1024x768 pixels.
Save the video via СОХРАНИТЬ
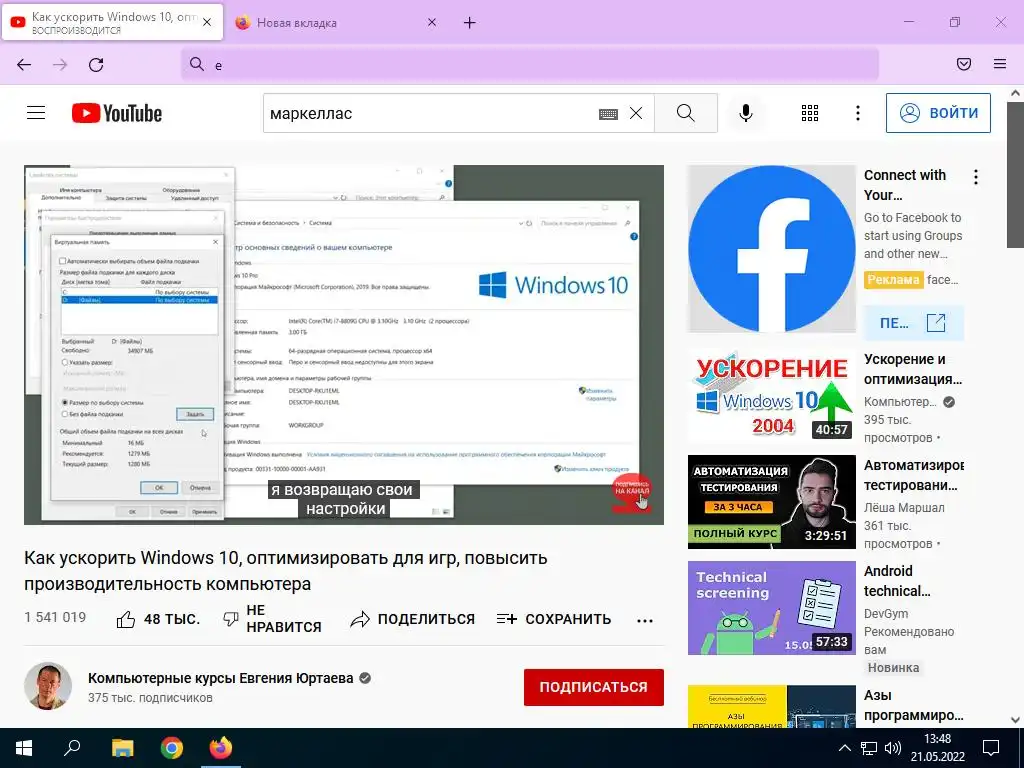click(554, 619)
